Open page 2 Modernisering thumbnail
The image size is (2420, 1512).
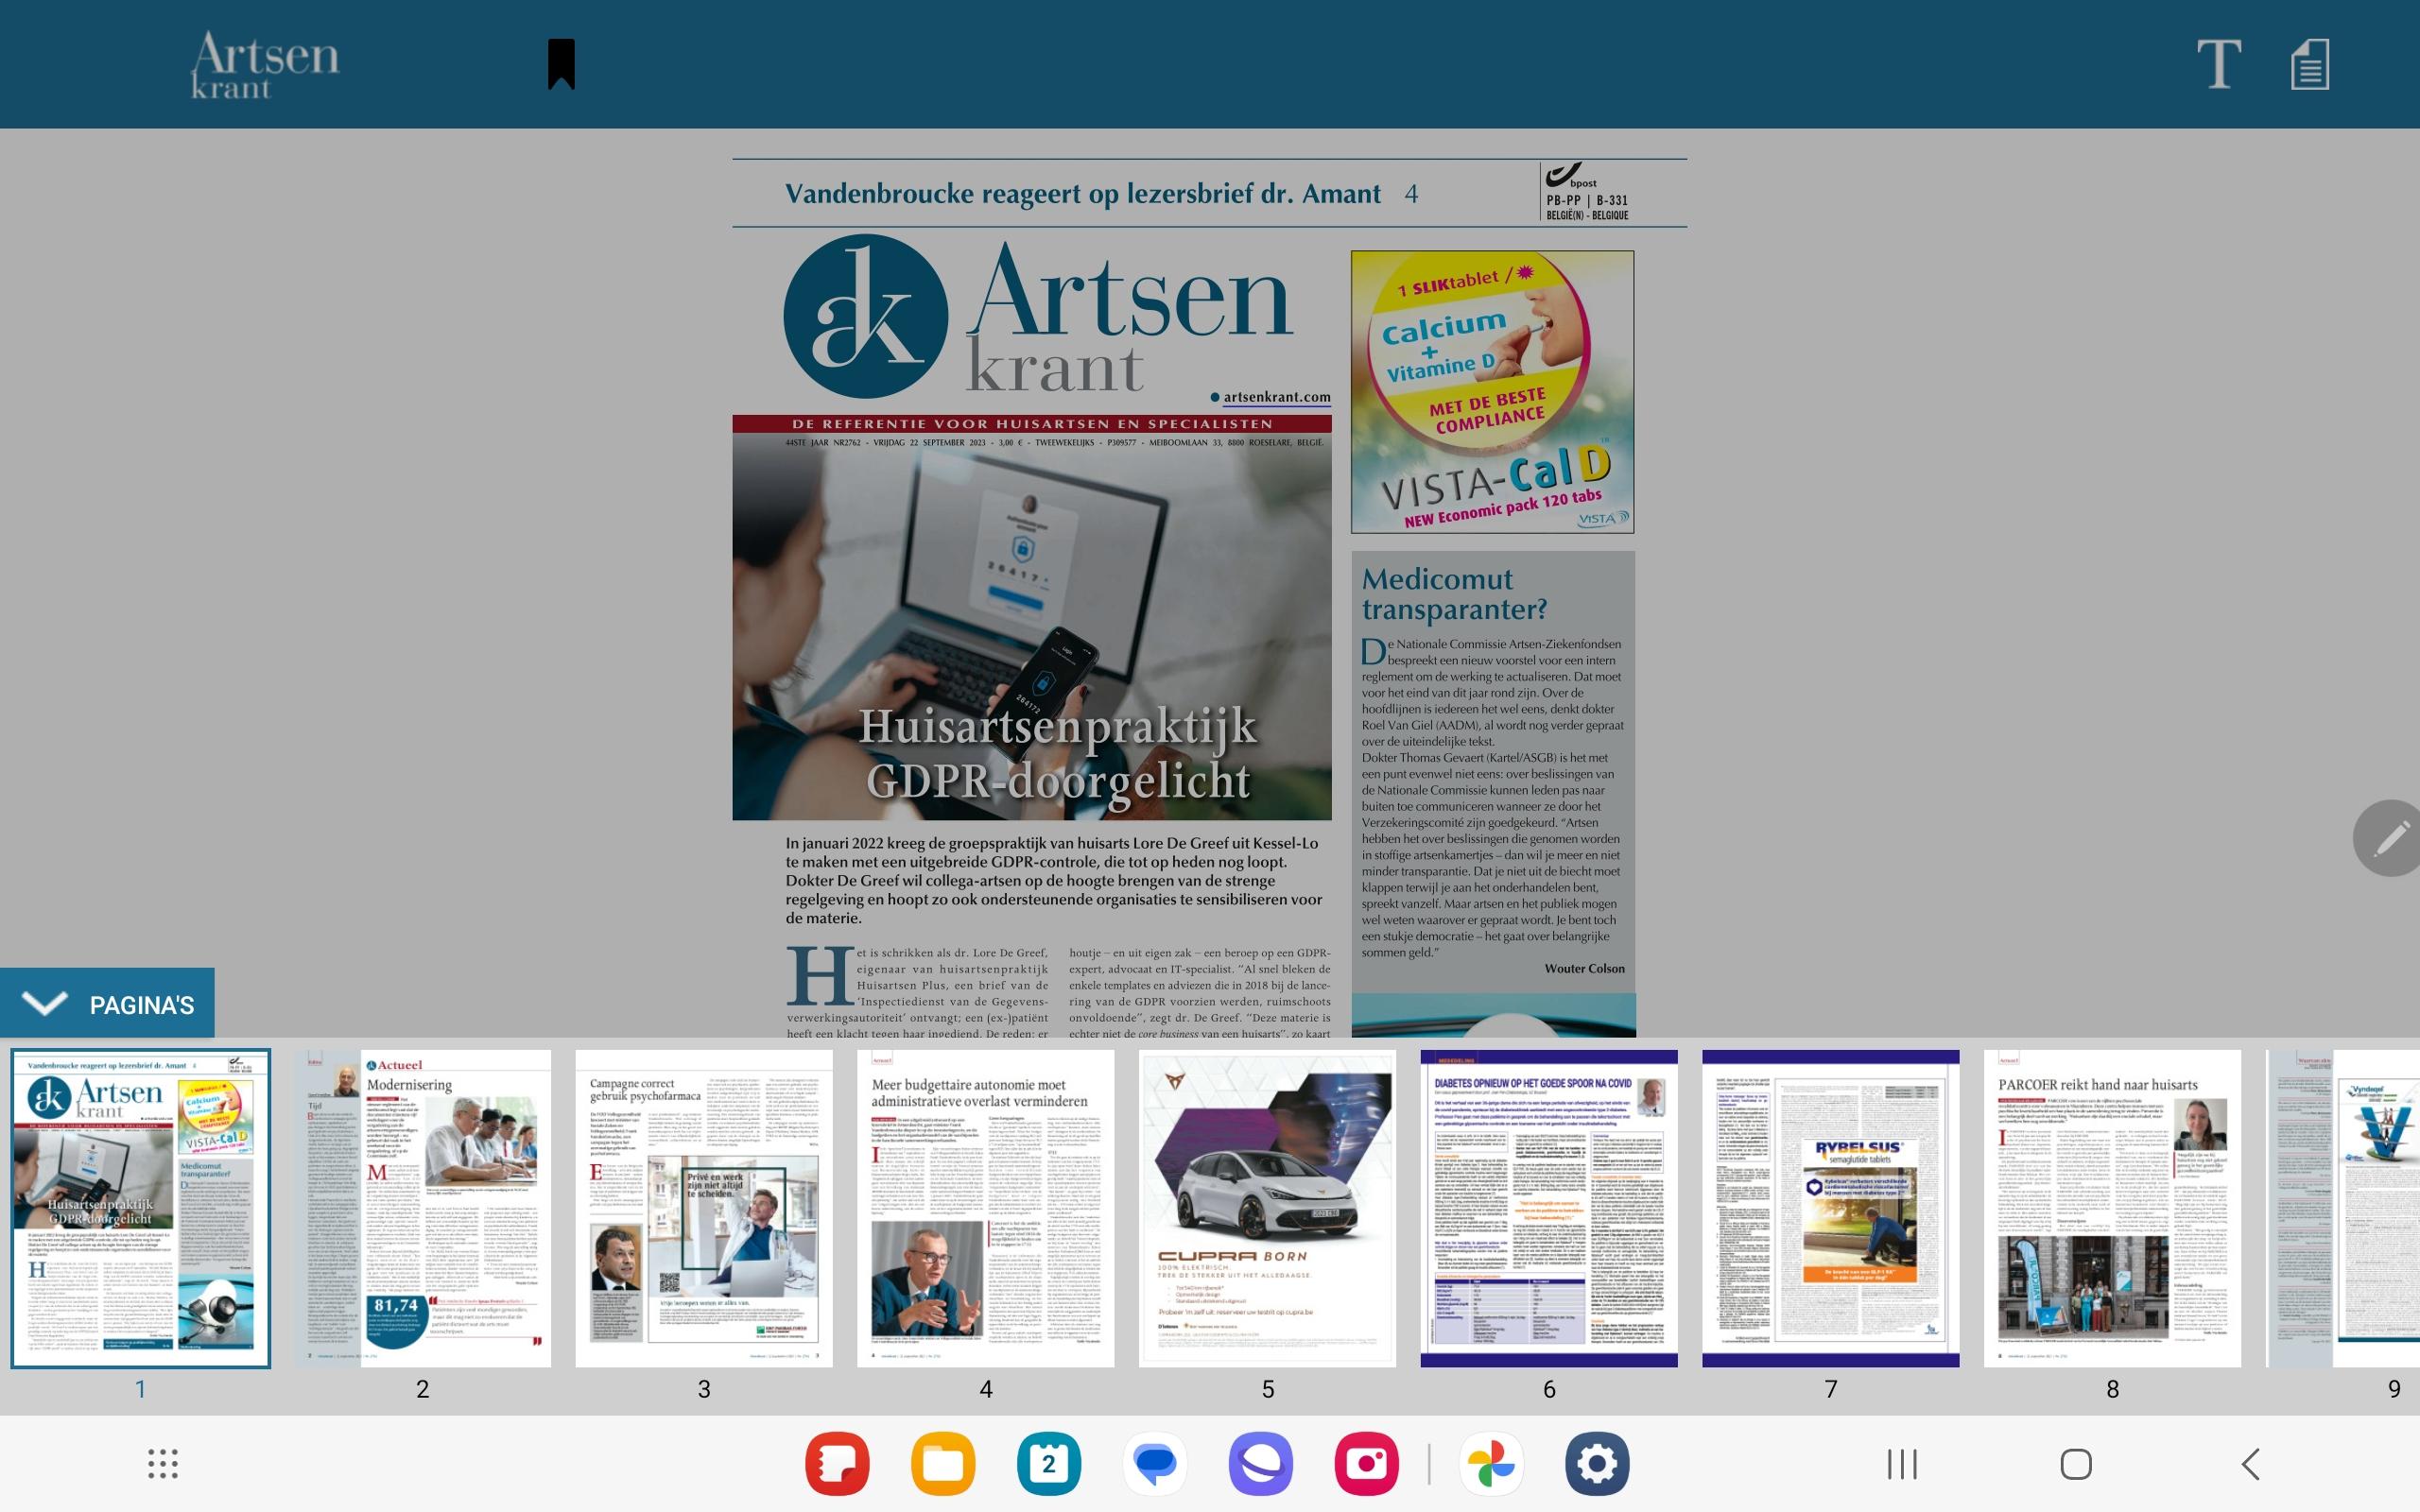423,1208
